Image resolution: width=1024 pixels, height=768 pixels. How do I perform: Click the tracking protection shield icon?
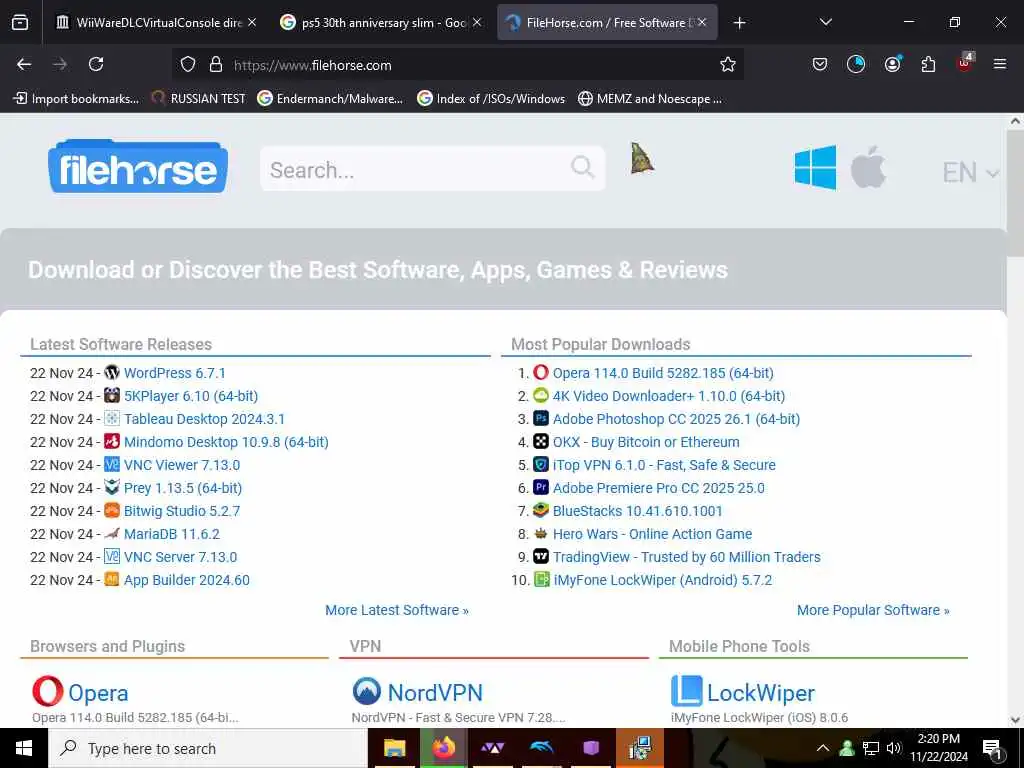pos(188,64)
